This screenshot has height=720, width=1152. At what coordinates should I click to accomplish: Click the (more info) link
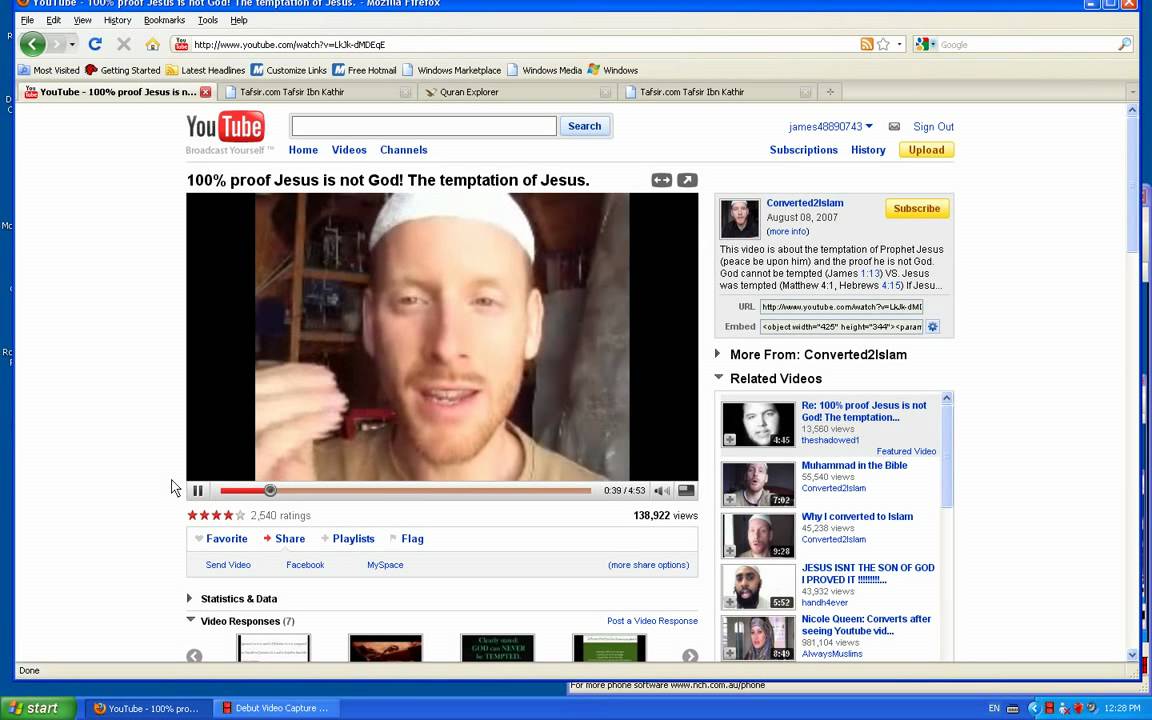pyautogui.click(x=788, y=231)
